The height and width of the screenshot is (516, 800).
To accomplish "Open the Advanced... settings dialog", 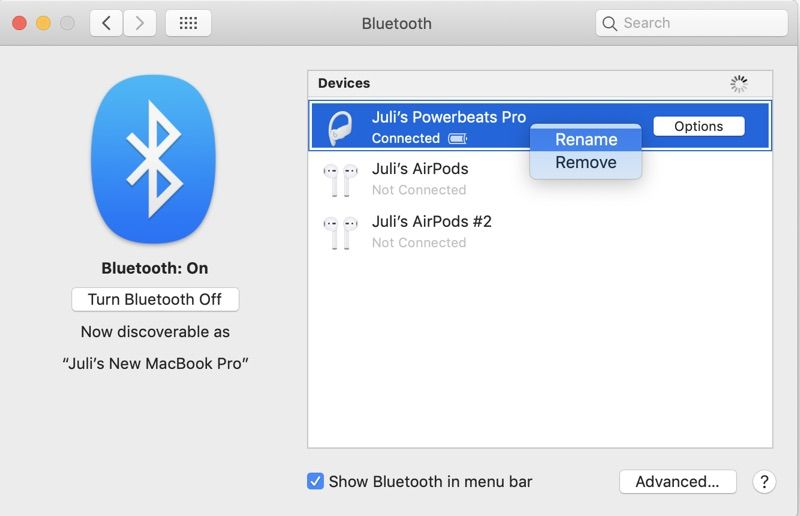I will click(677, 482).
